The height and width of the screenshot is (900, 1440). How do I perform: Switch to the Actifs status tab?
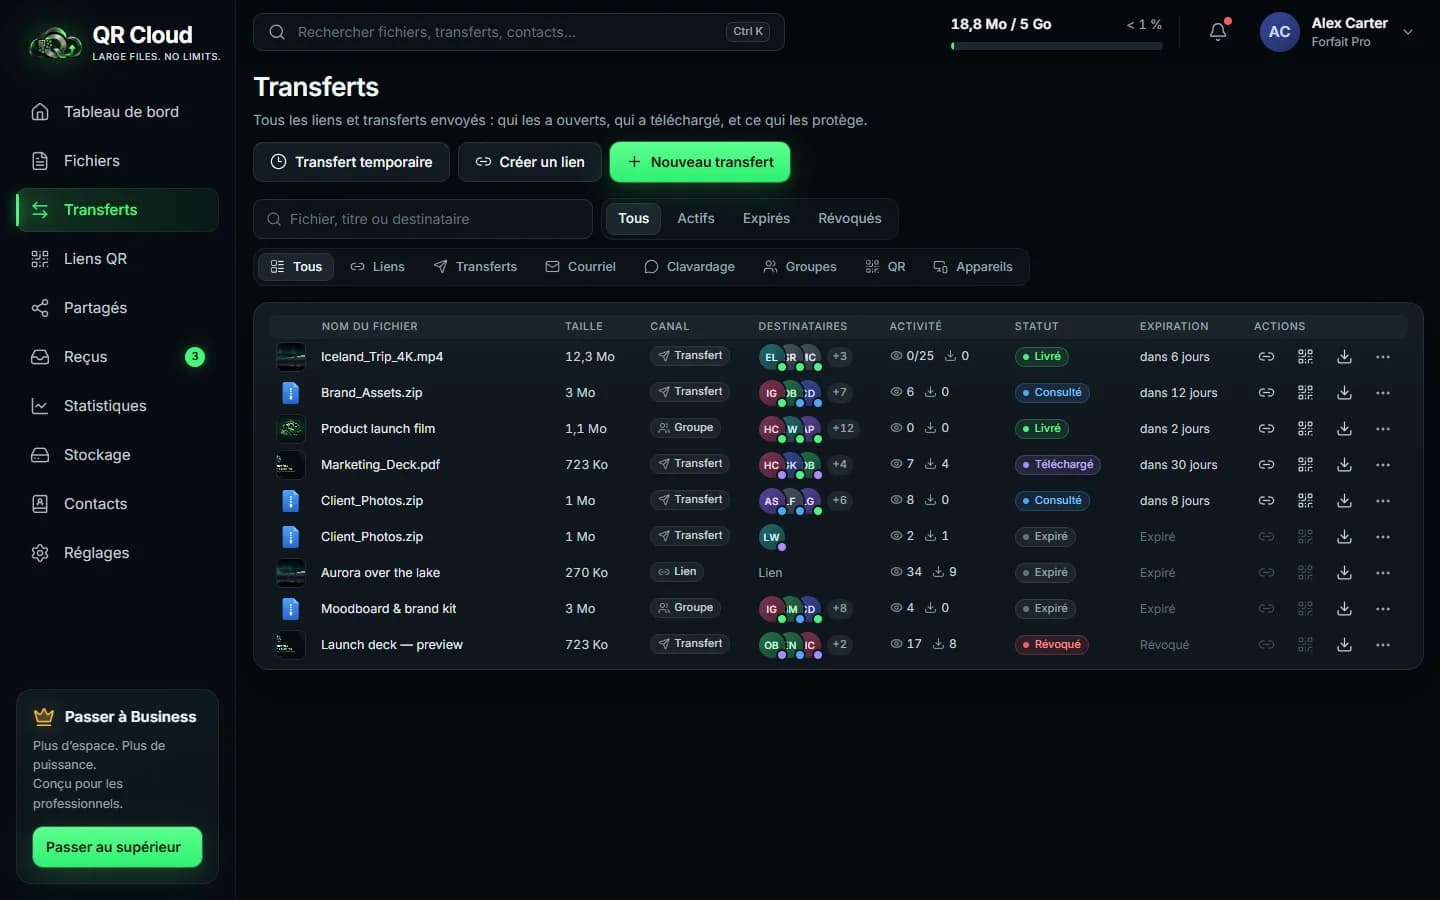tap(696, 218)
